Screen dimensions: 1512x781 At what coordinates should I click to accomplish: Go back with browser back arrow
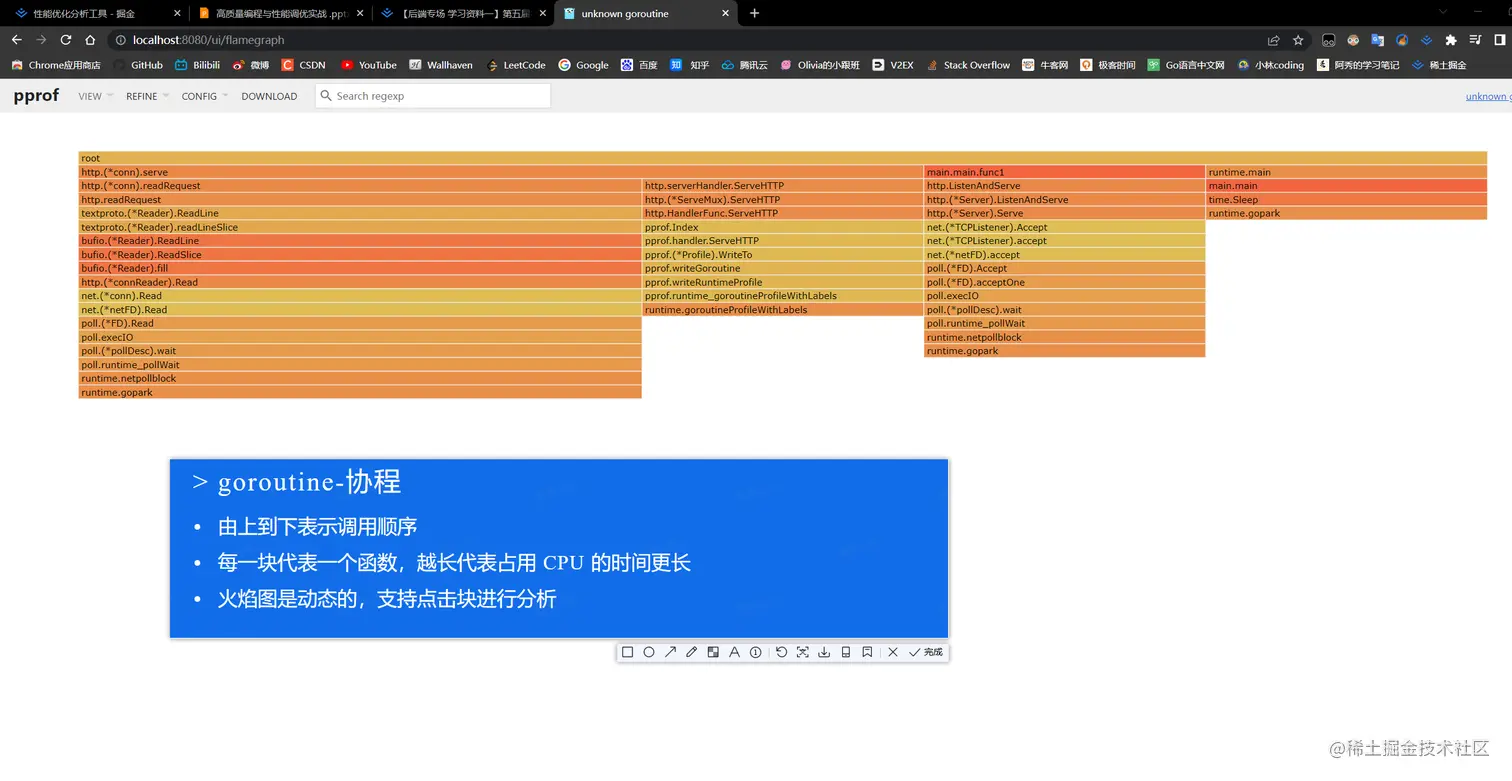tap(16, 40)
